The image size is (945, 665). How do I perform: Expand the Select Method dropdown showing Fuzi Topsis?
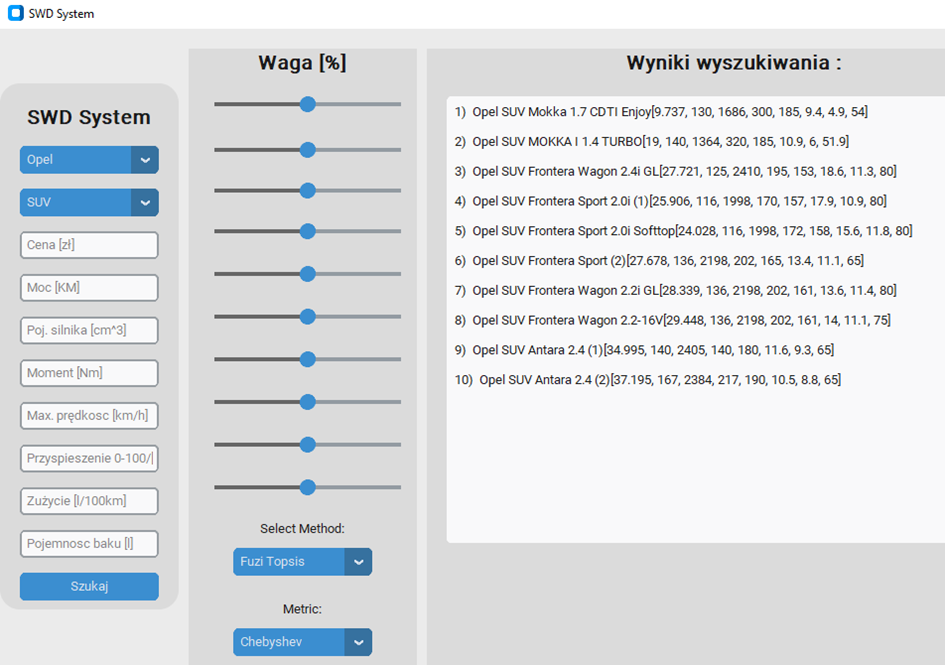point(302,561)
